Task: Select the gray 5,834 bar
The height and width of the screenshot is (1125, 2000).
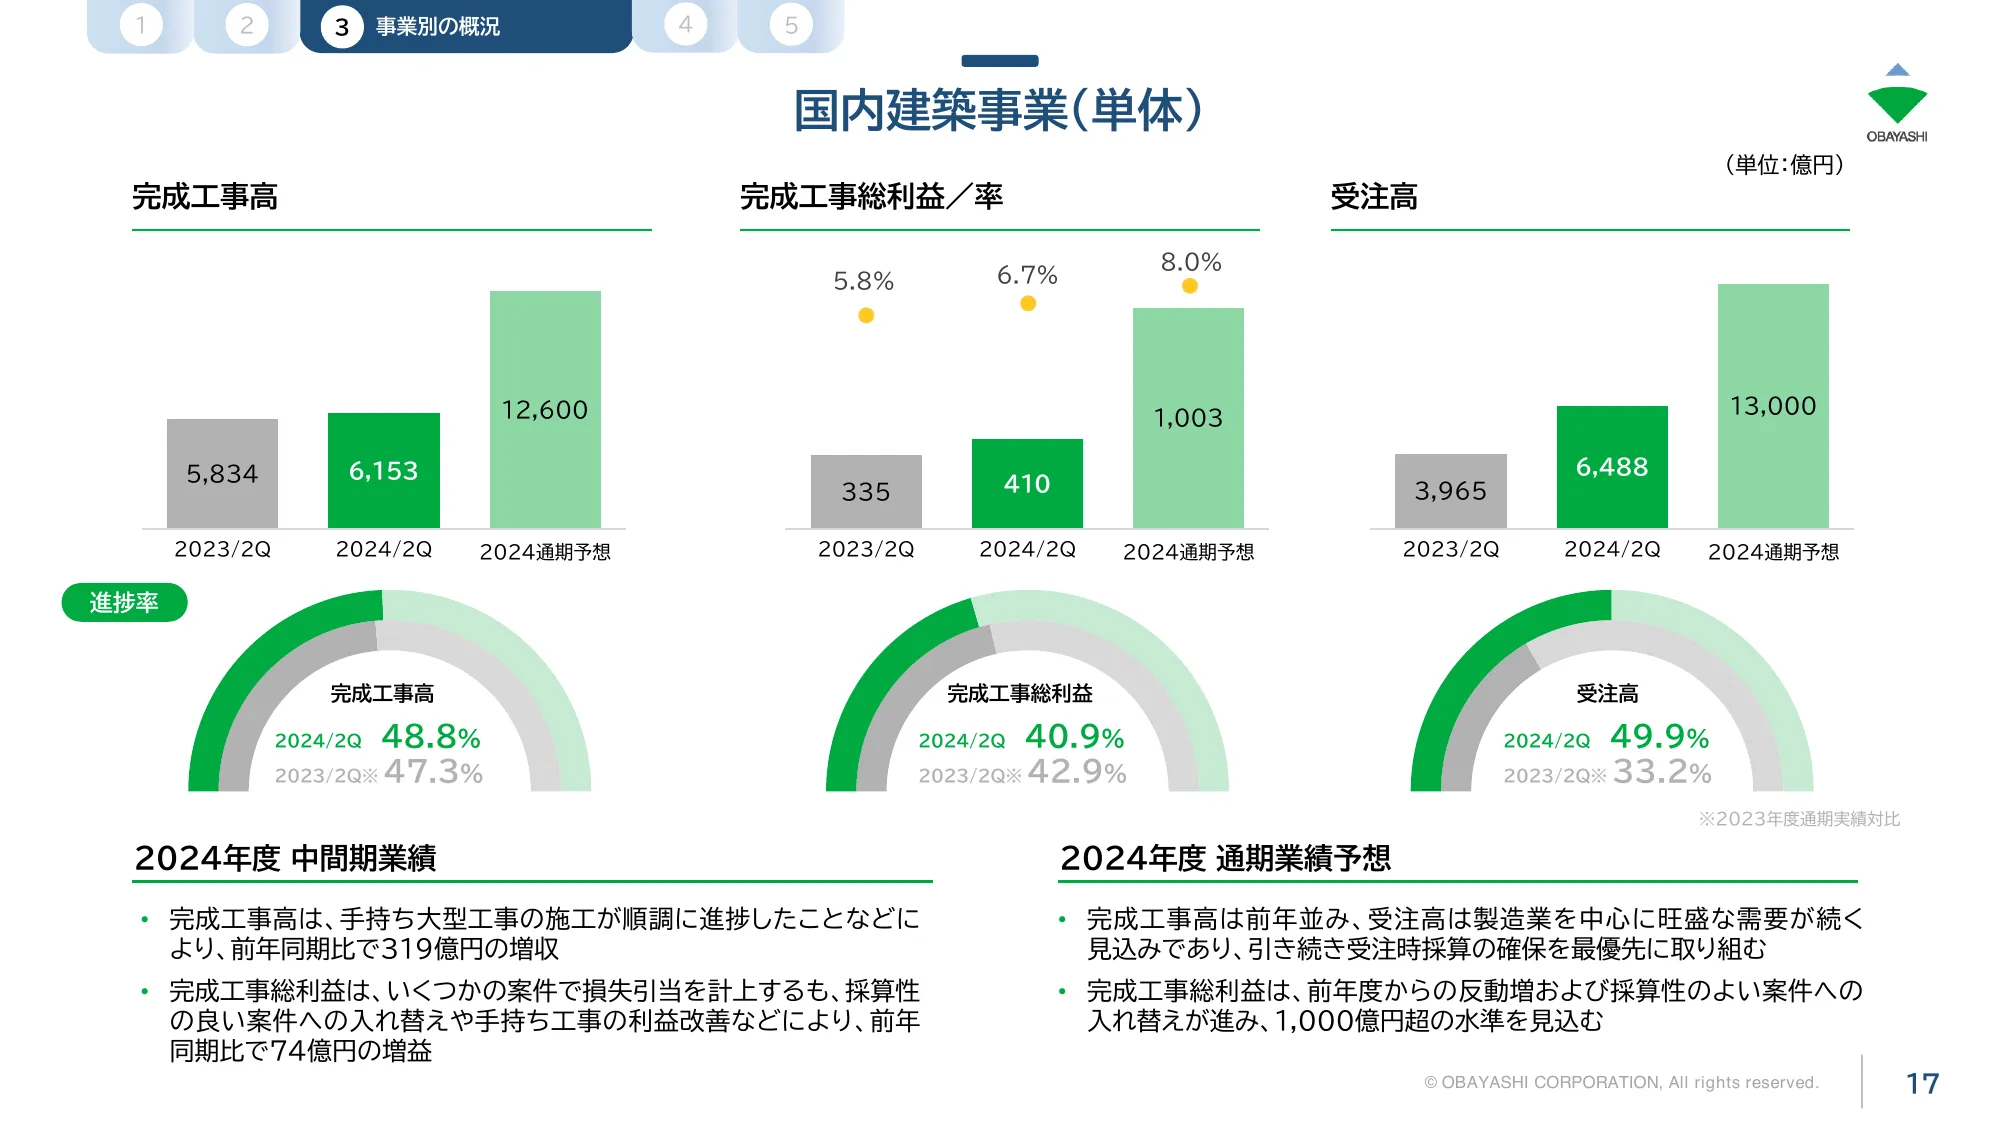Action: click(222, 473)
